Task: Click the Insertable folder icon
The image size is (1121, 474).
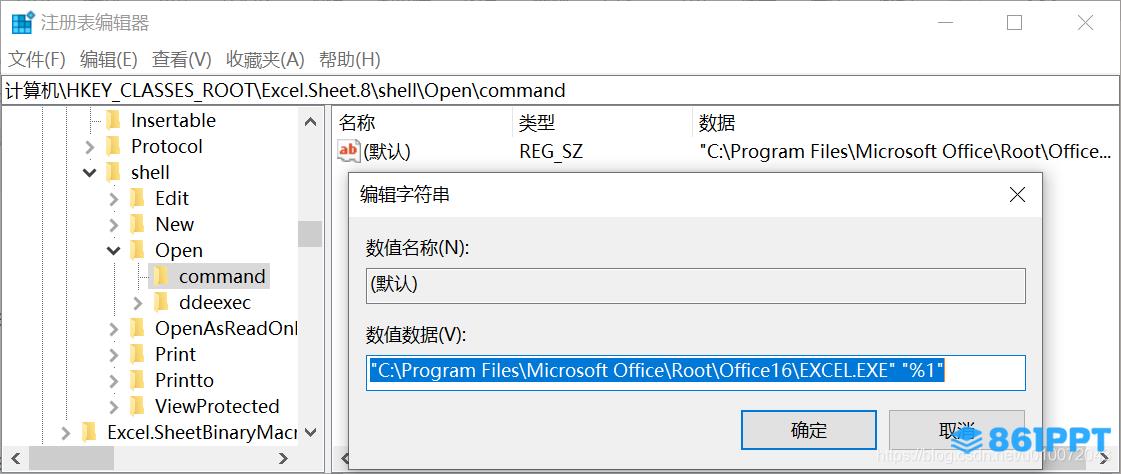Action: point(113,120)
